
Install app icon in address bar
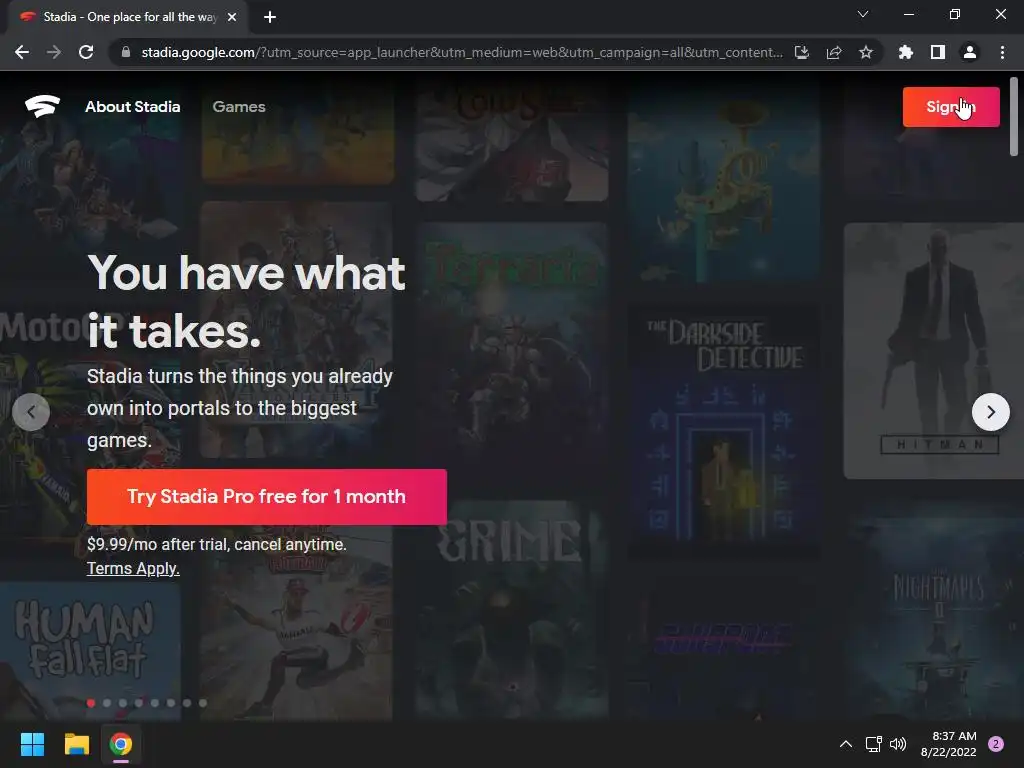(802, 52)
